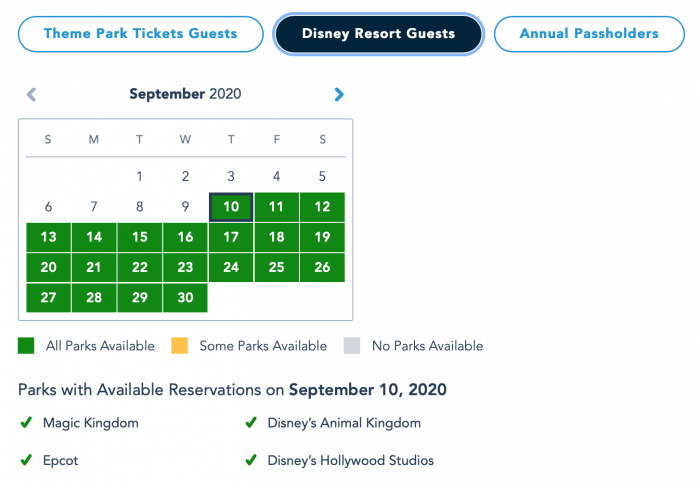Click the checkmark beside Disney's Animal Kingdom
This screenshot has height=489, width=700.
[251, 422]
